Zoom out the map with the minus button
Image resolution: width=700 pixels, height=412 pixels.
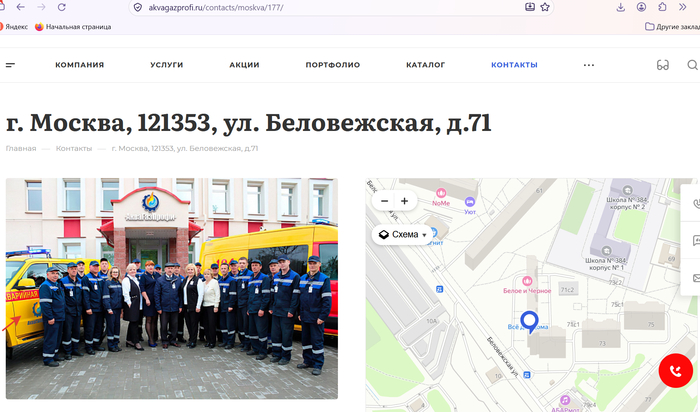[x=384, y=201]
